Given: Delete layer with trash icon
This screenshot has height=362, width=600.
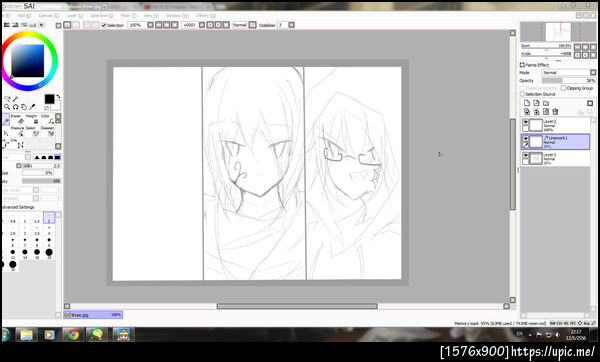Looking at the screenshot, I should click(x=555, y=112).
